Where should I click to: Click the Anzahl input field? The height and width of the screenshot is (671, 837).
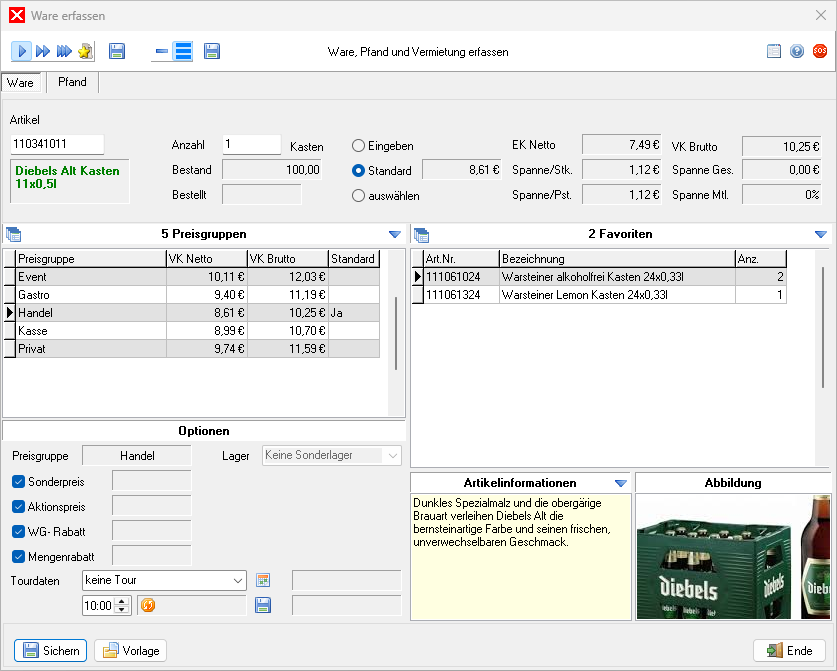click(x=251, y=145)
